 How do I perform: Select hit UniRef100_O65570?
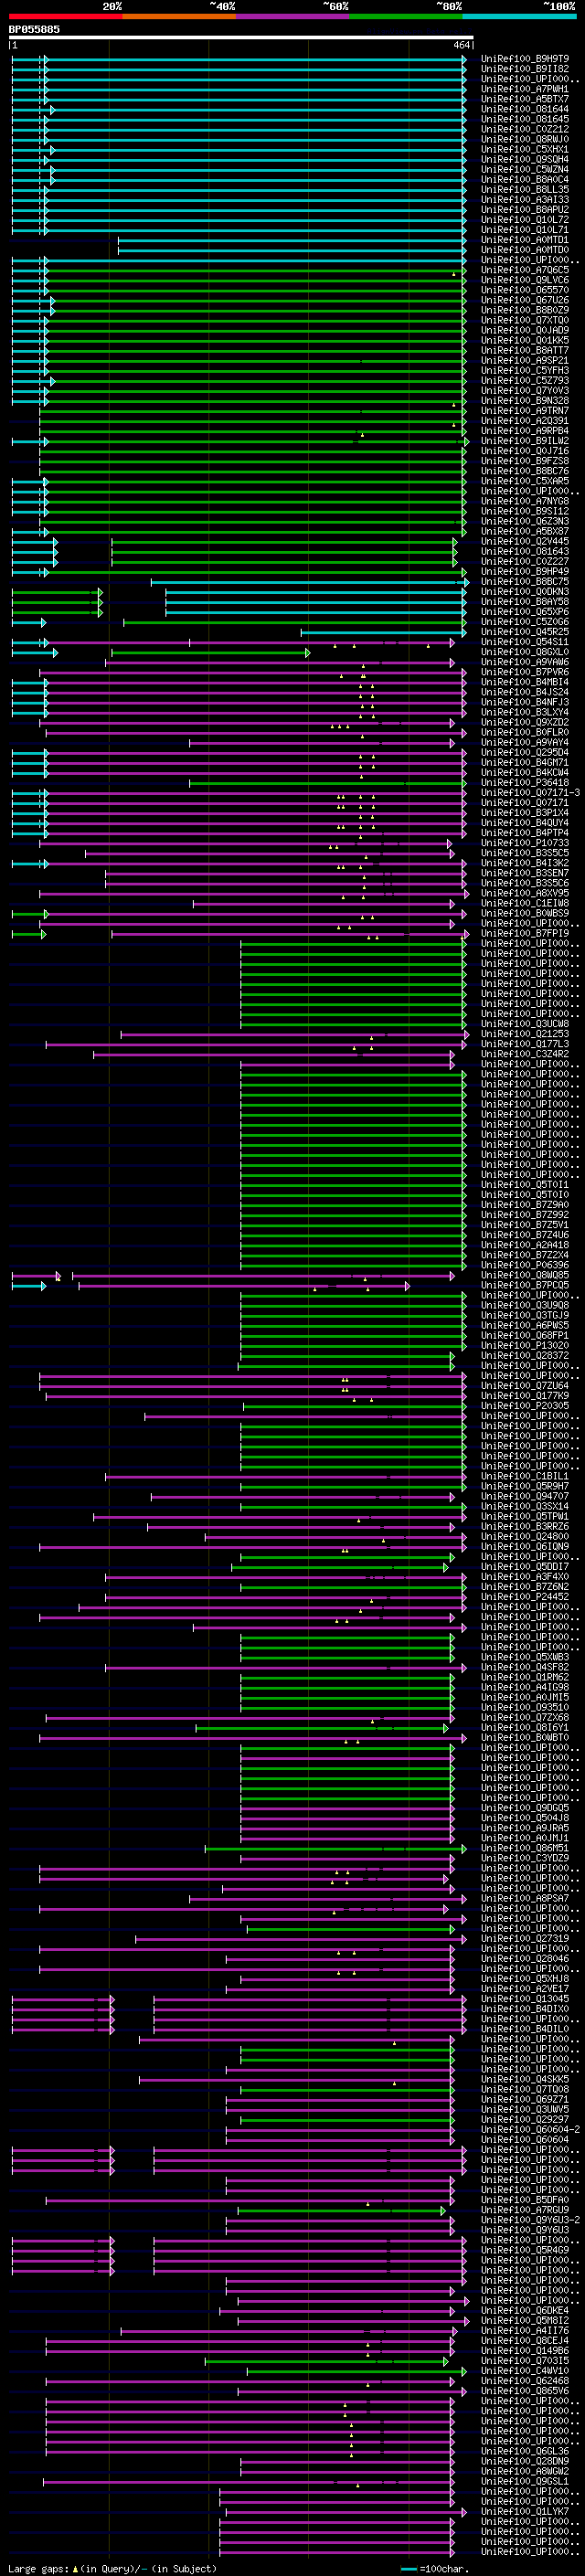525,290
